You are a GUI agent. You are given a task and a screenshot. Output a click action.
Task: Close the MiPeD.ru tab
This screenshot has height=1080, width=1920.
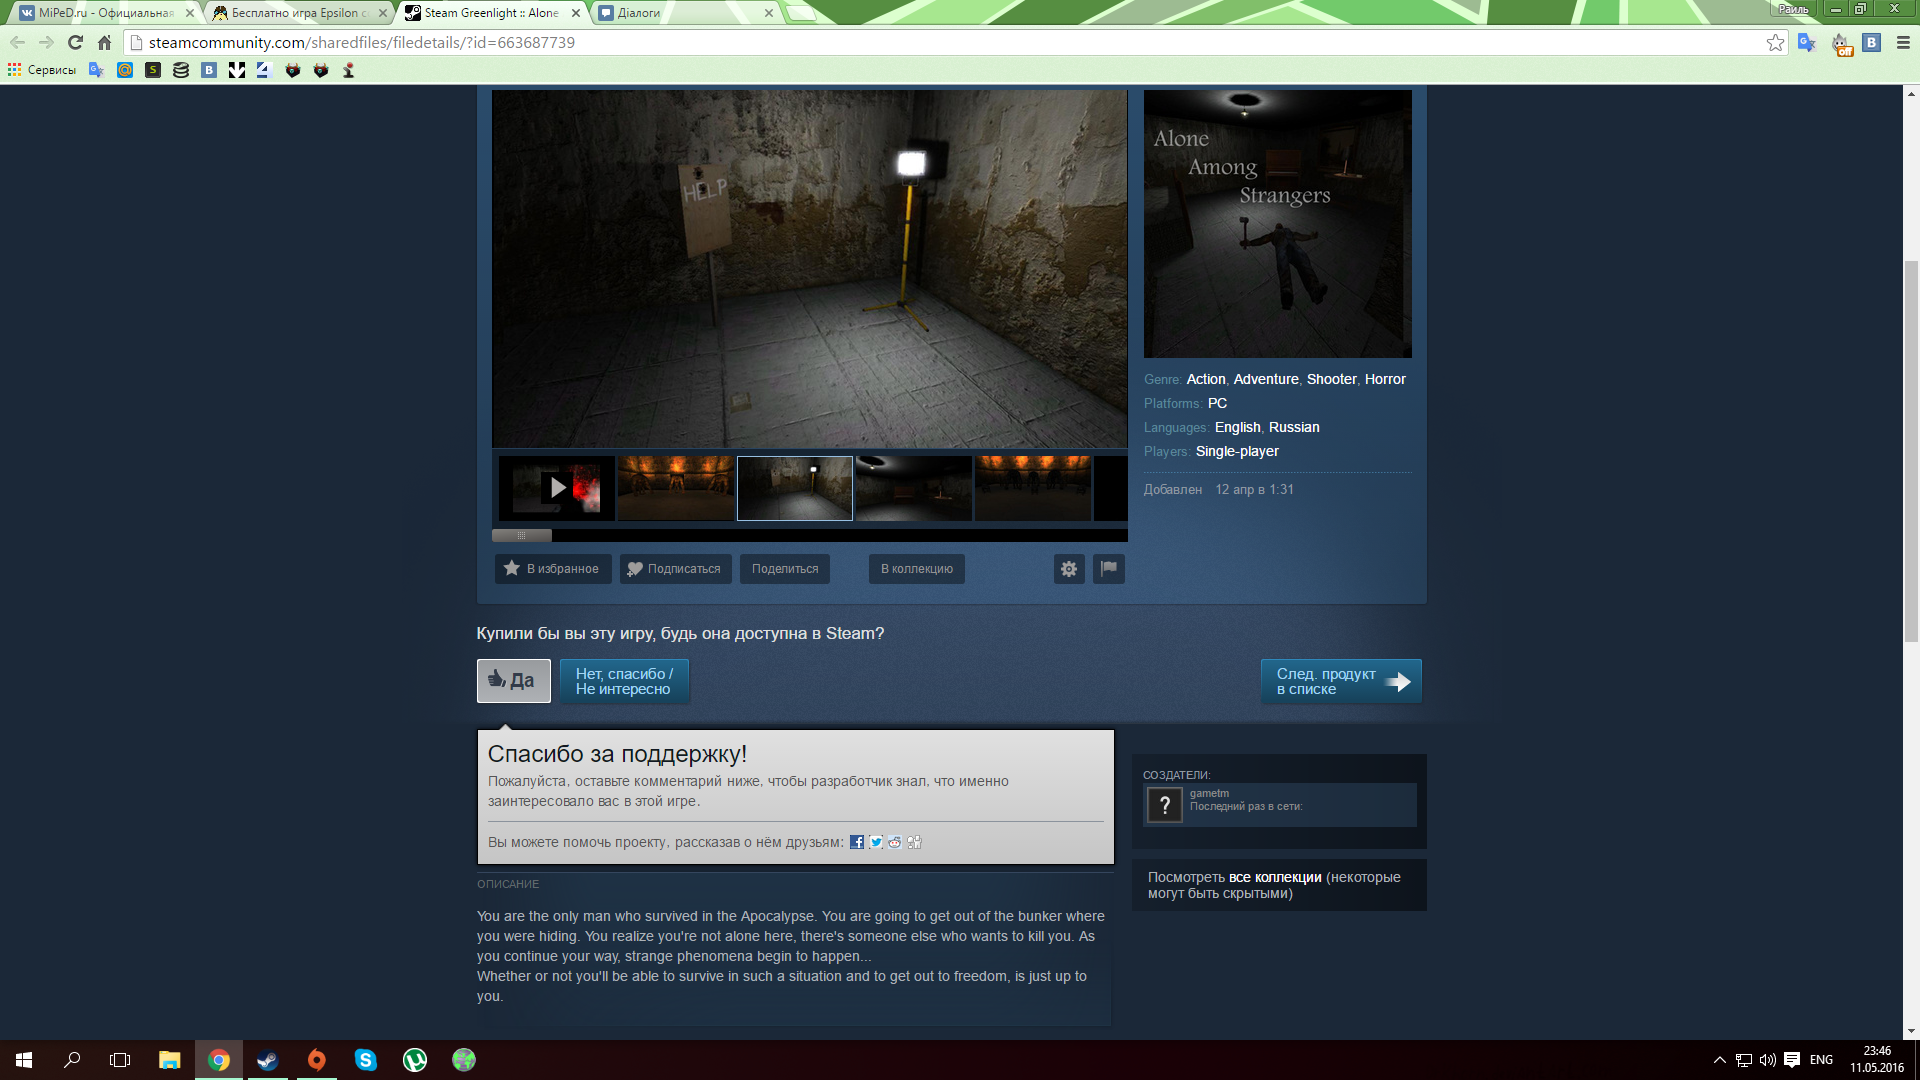[189, 13]
